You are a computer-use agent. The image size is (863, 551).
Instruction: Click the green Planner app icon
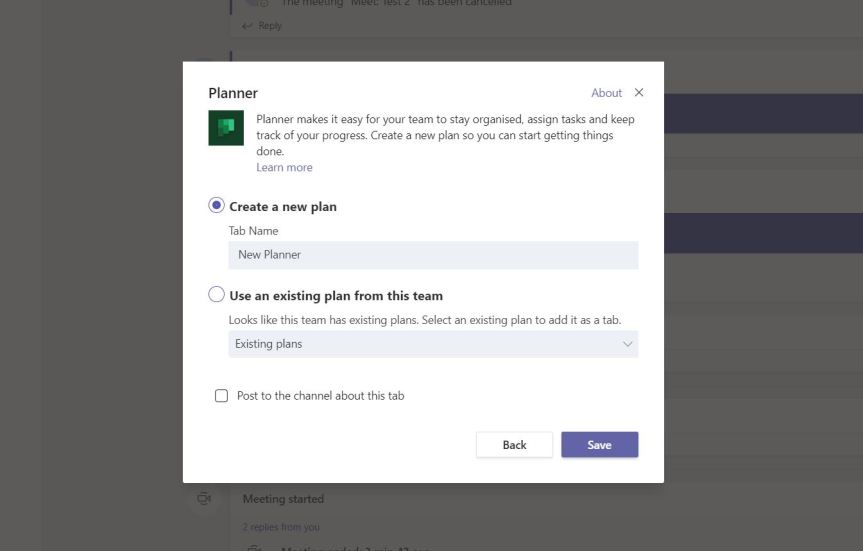coord(226,128)
